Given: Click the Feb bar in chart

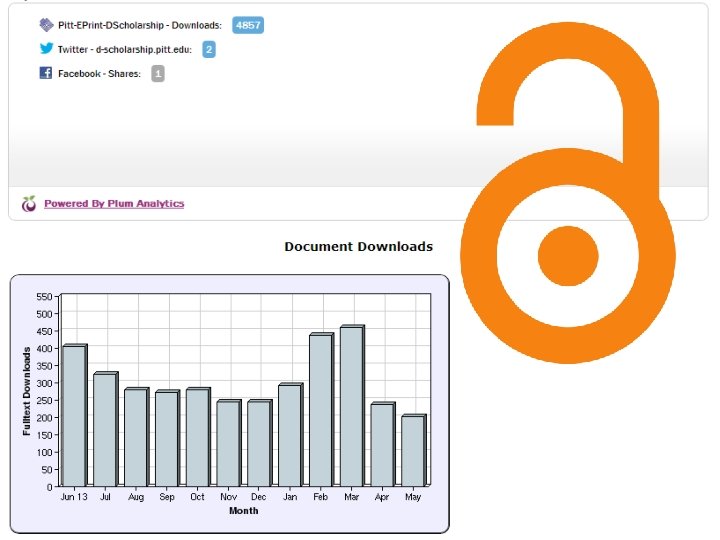Looking at the screenshot, I should (321, 410).
